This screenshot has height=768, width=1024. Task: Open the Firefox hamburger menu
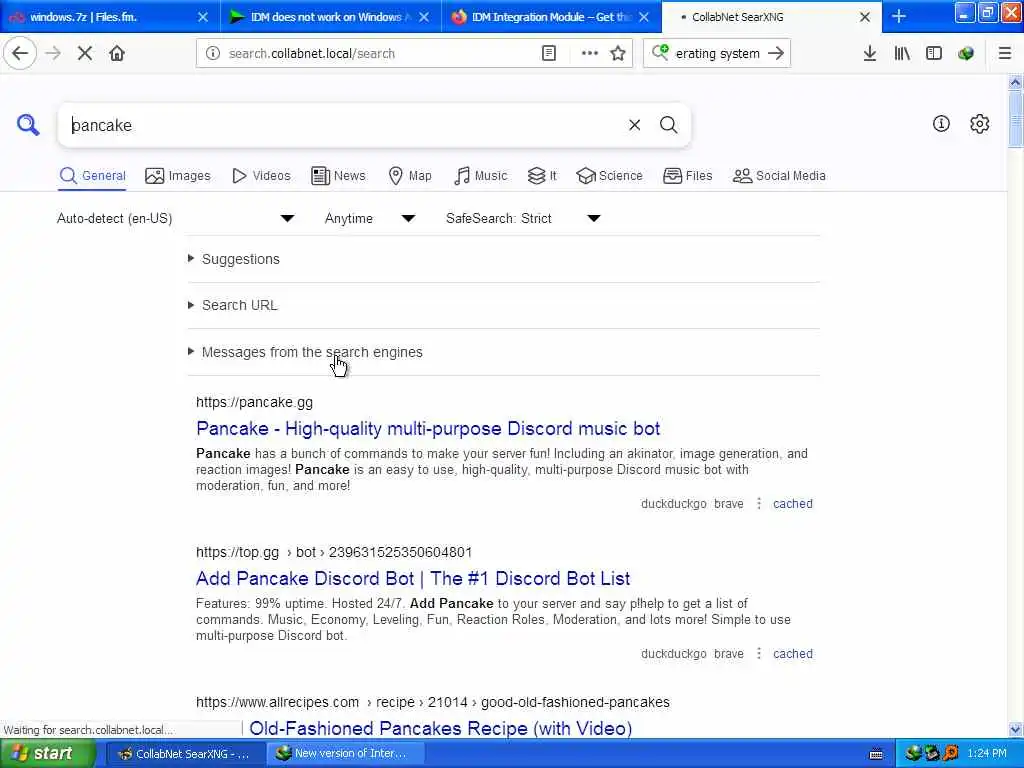coord(1005,54)
